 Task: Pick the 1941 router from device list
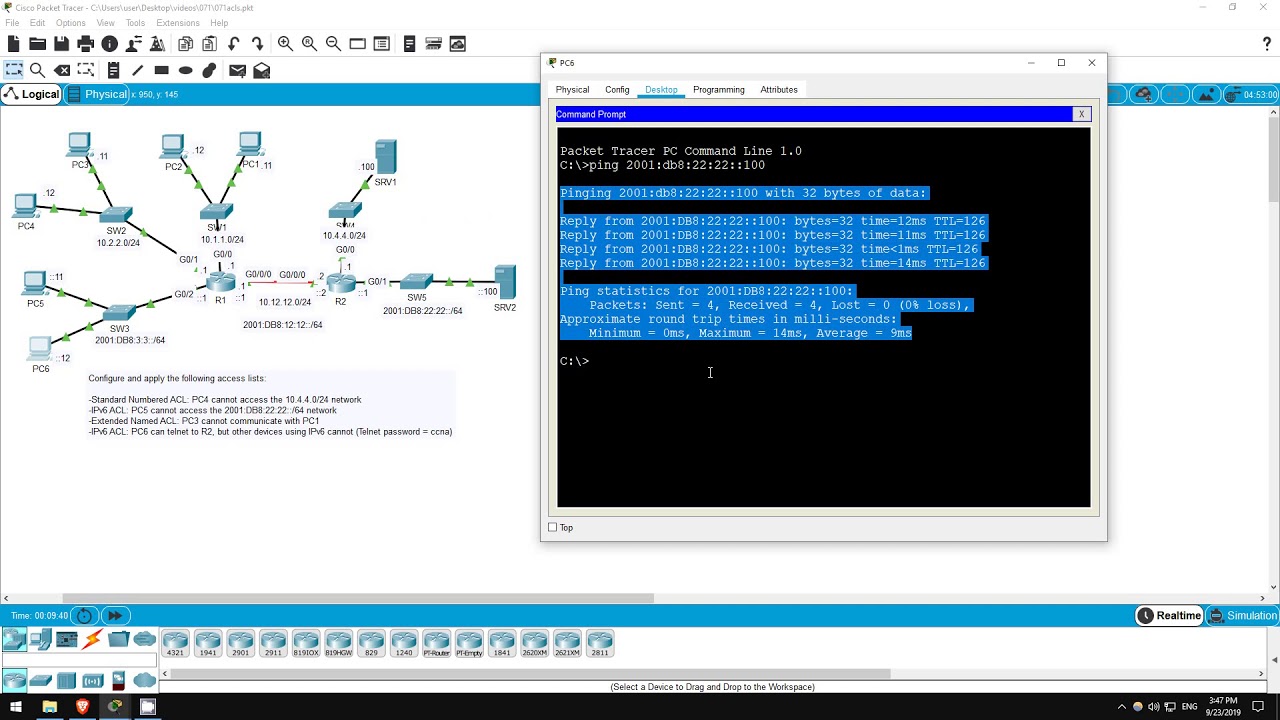(x=208, y=643)
